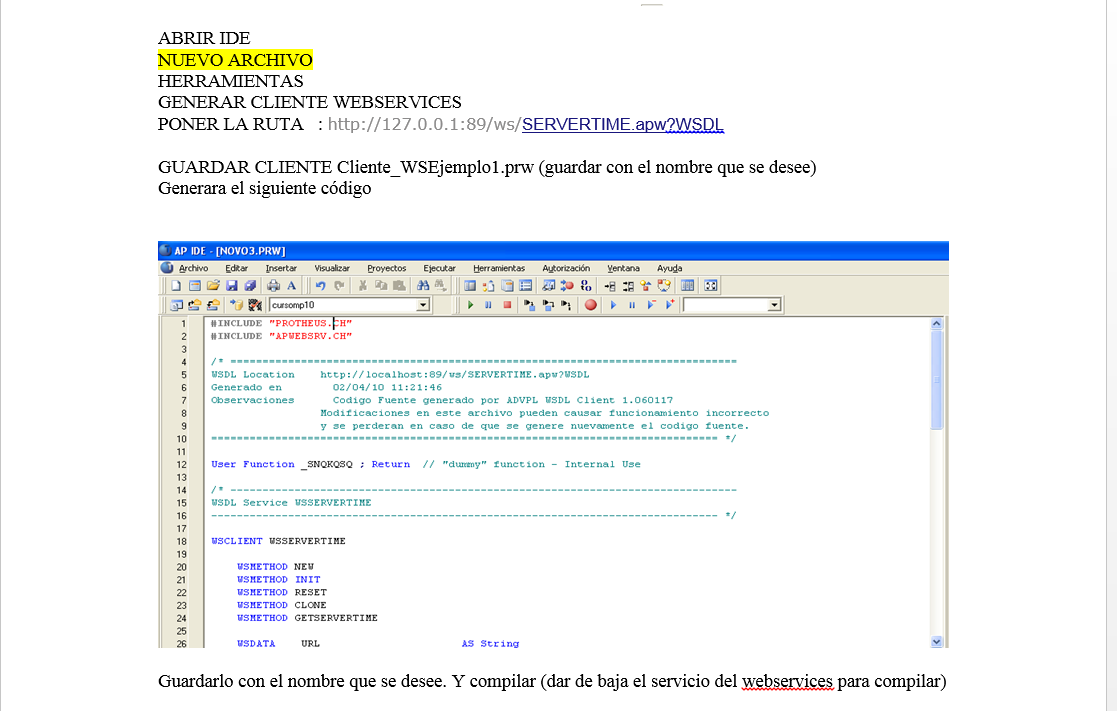Click the green Play run icon
This screenshot has width=1117, height=711.
(470, 305)
